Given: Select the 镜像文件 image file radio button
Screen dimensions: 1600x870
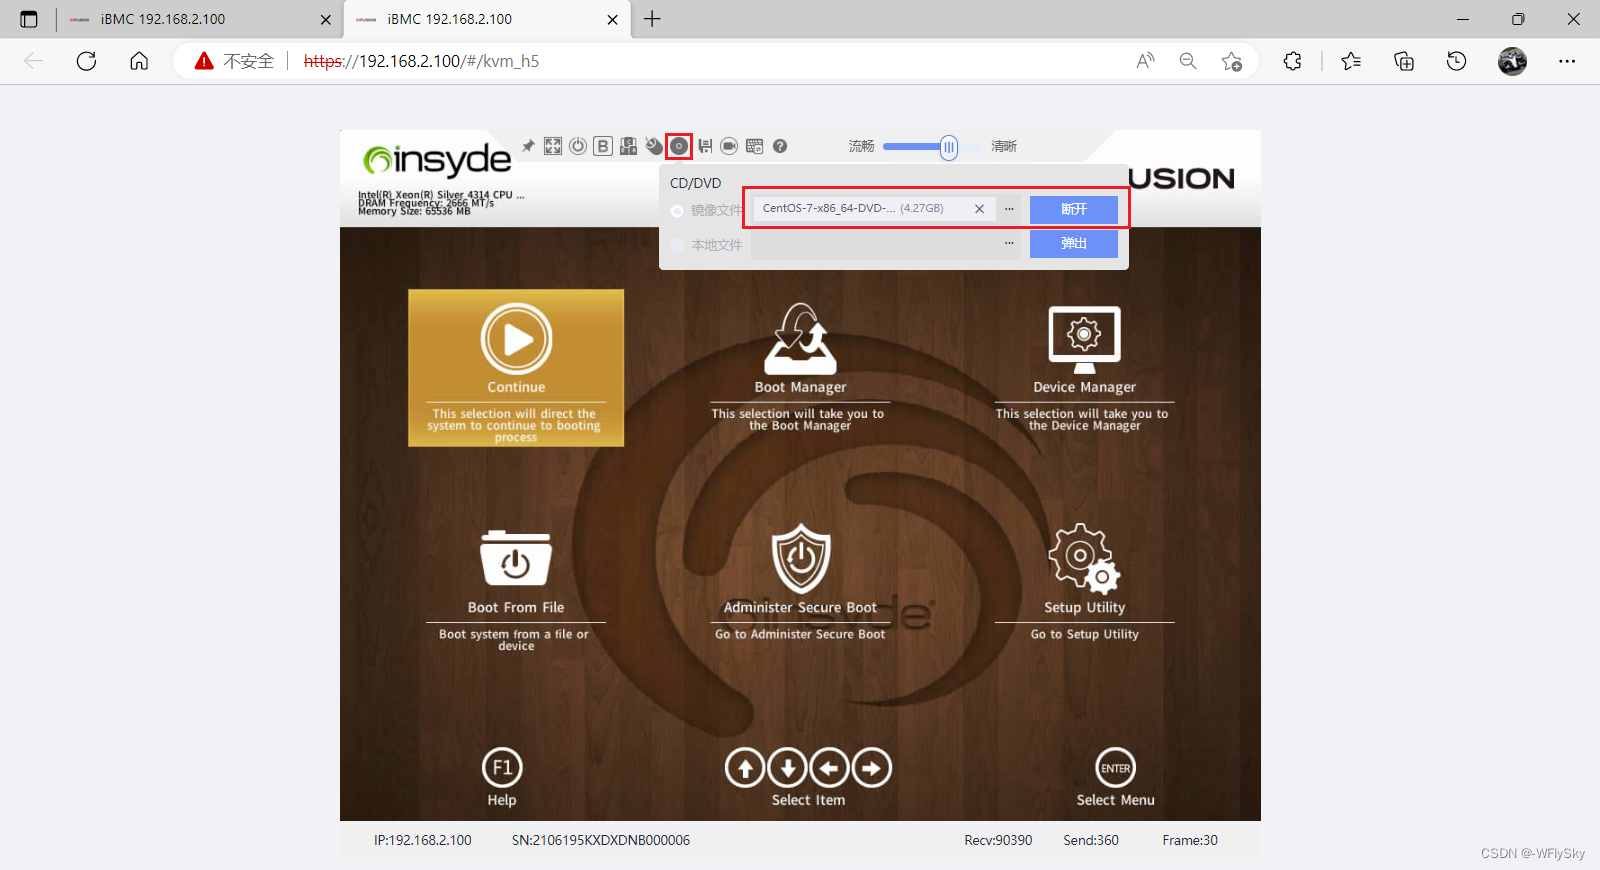Looking at the screenshot, I should (677, 210).
